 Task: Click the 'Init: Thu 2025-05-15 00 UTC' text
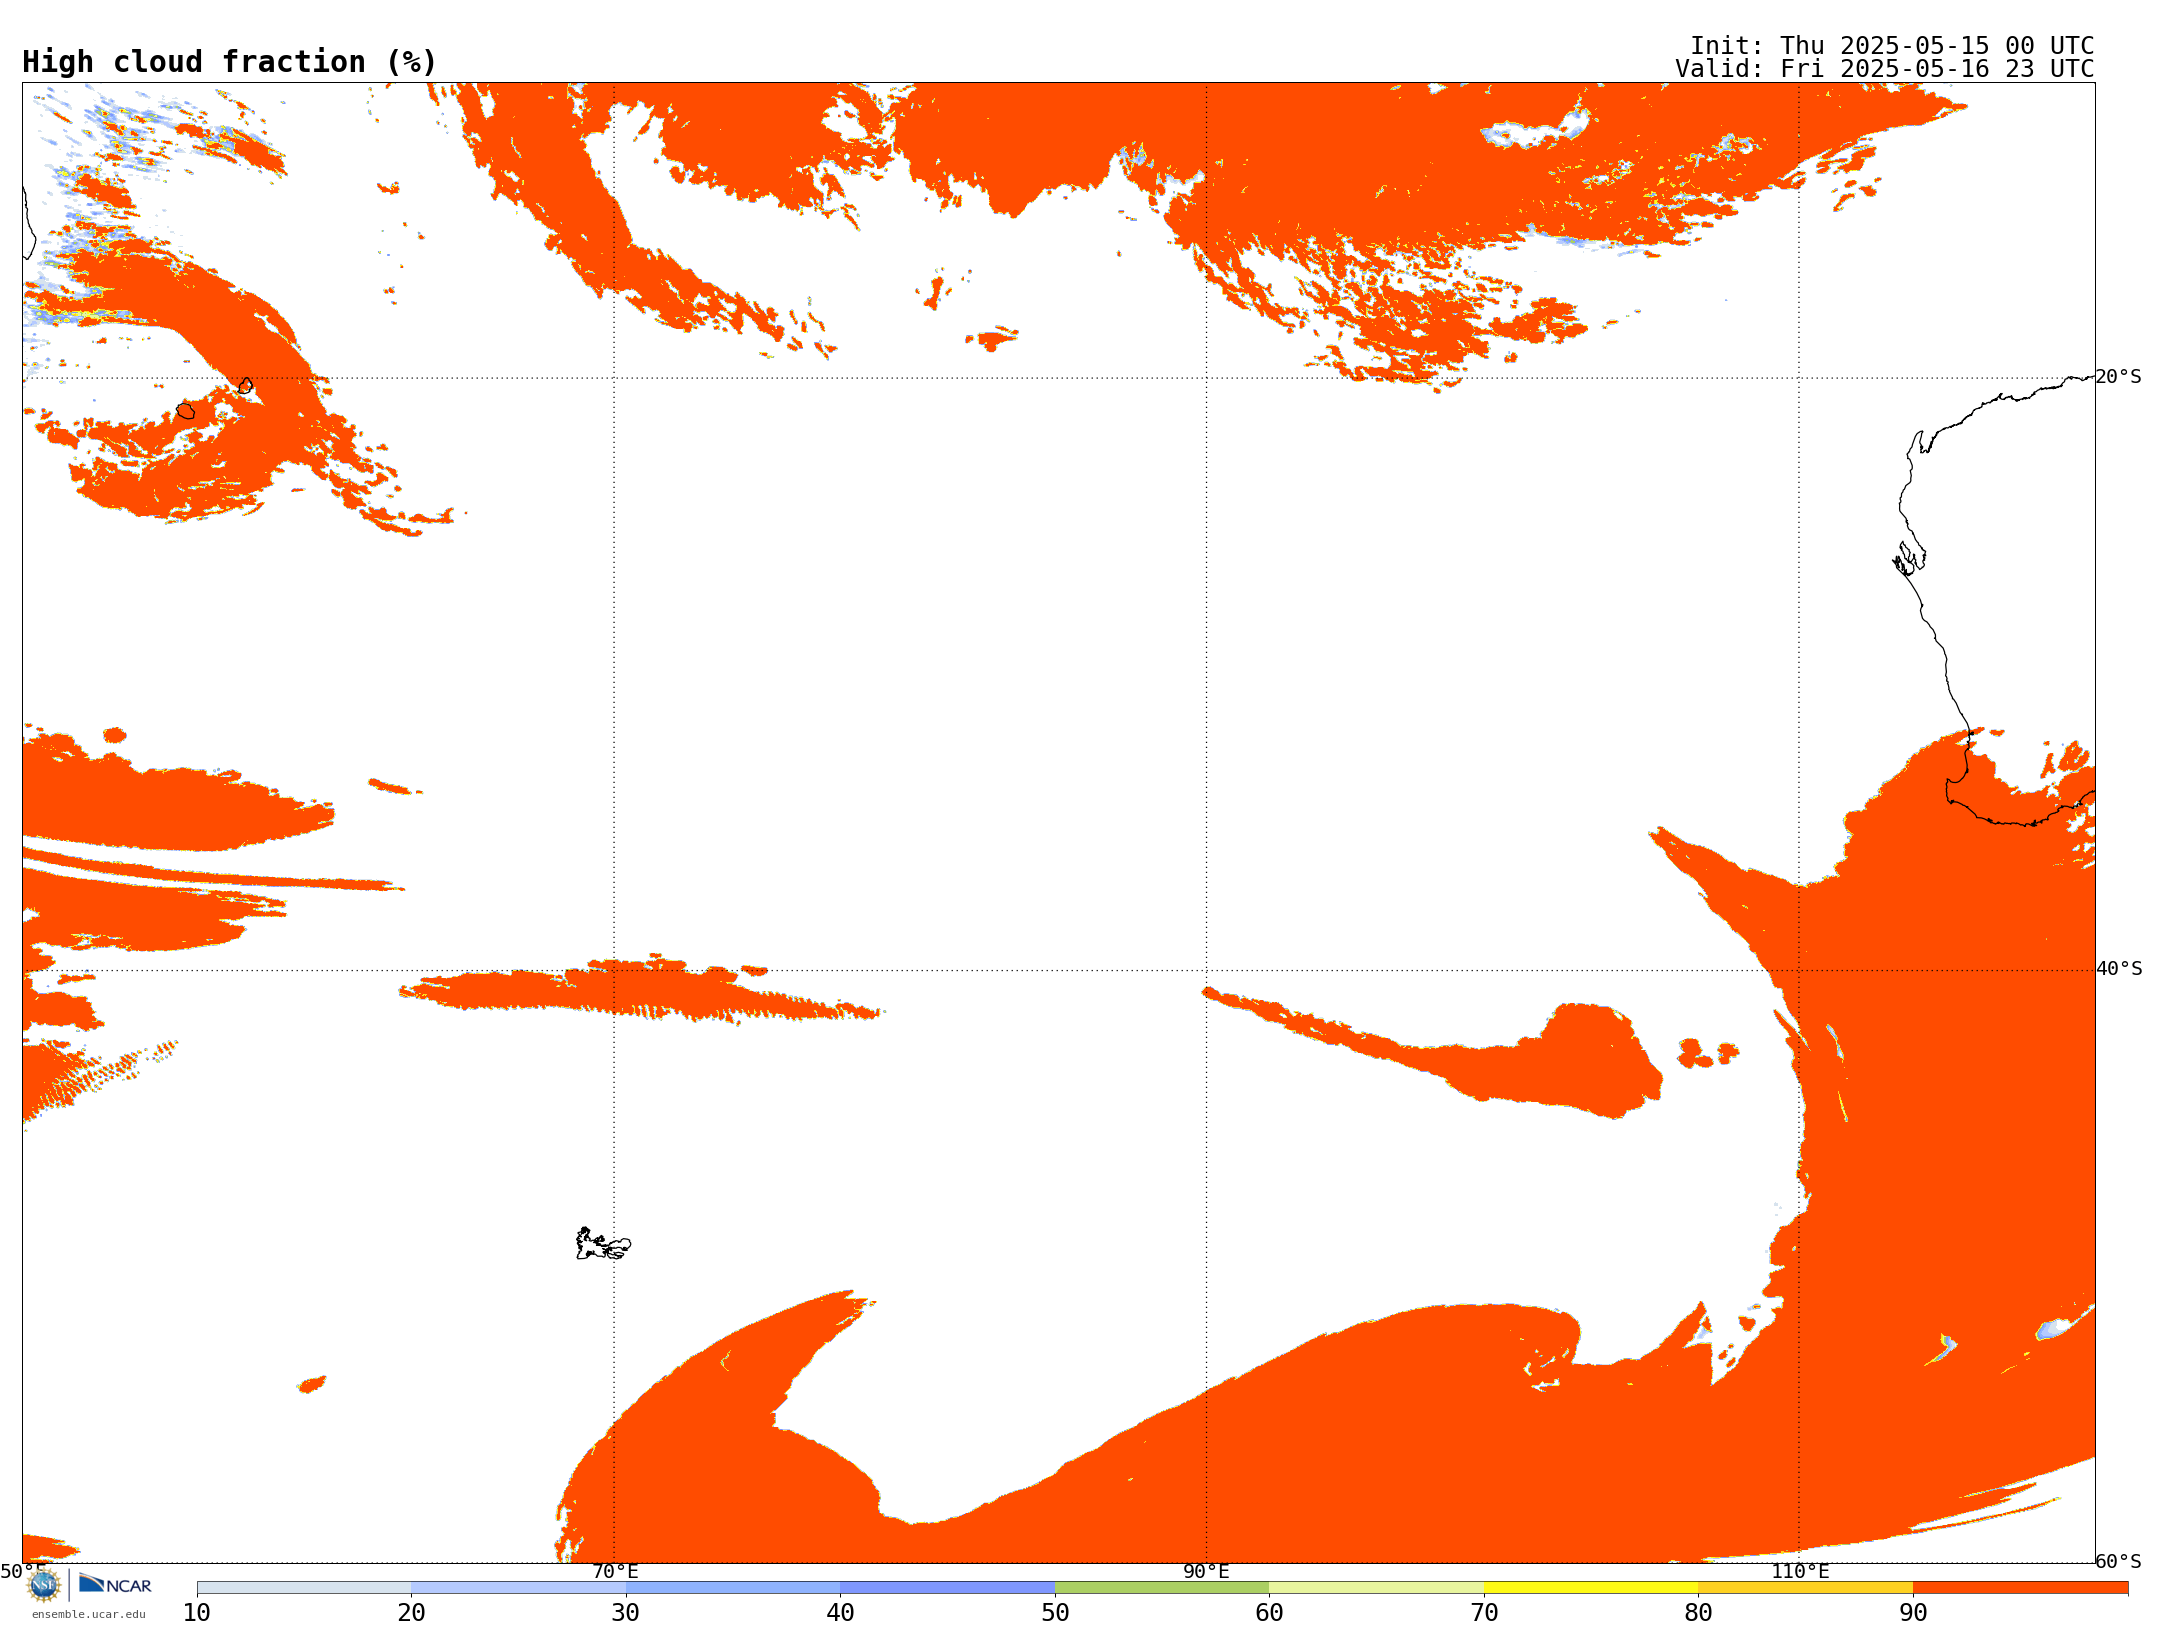click(1892, 46)
